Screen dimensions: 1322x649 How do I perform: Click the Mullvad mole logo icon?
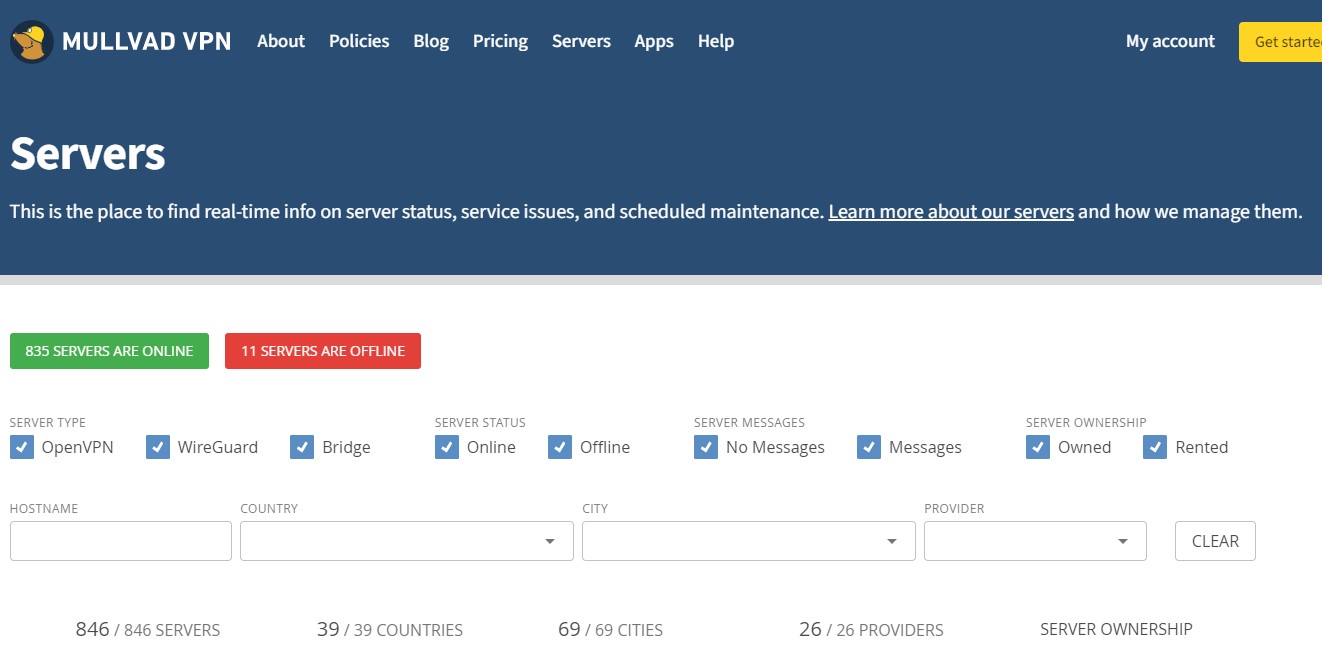(x=29, y=40)
